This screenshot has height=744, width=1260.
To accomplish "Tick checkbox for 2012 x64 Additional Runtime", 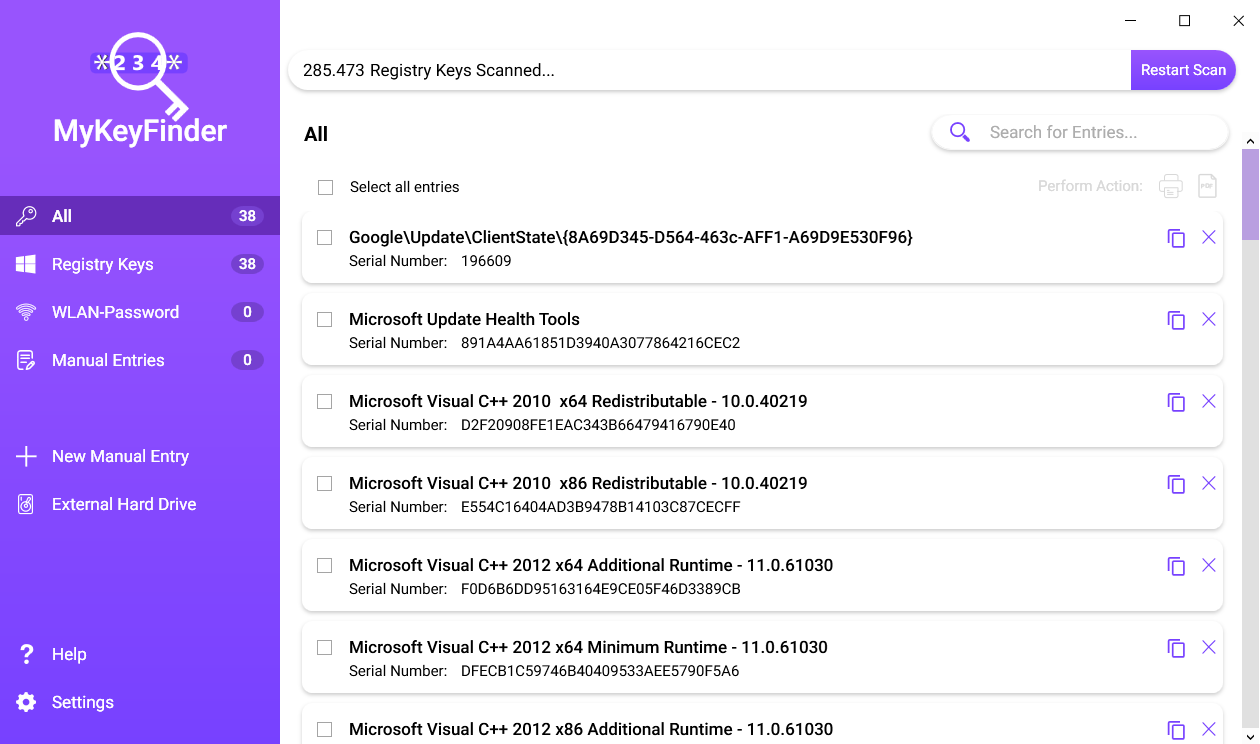I will [x=324, y=565].
